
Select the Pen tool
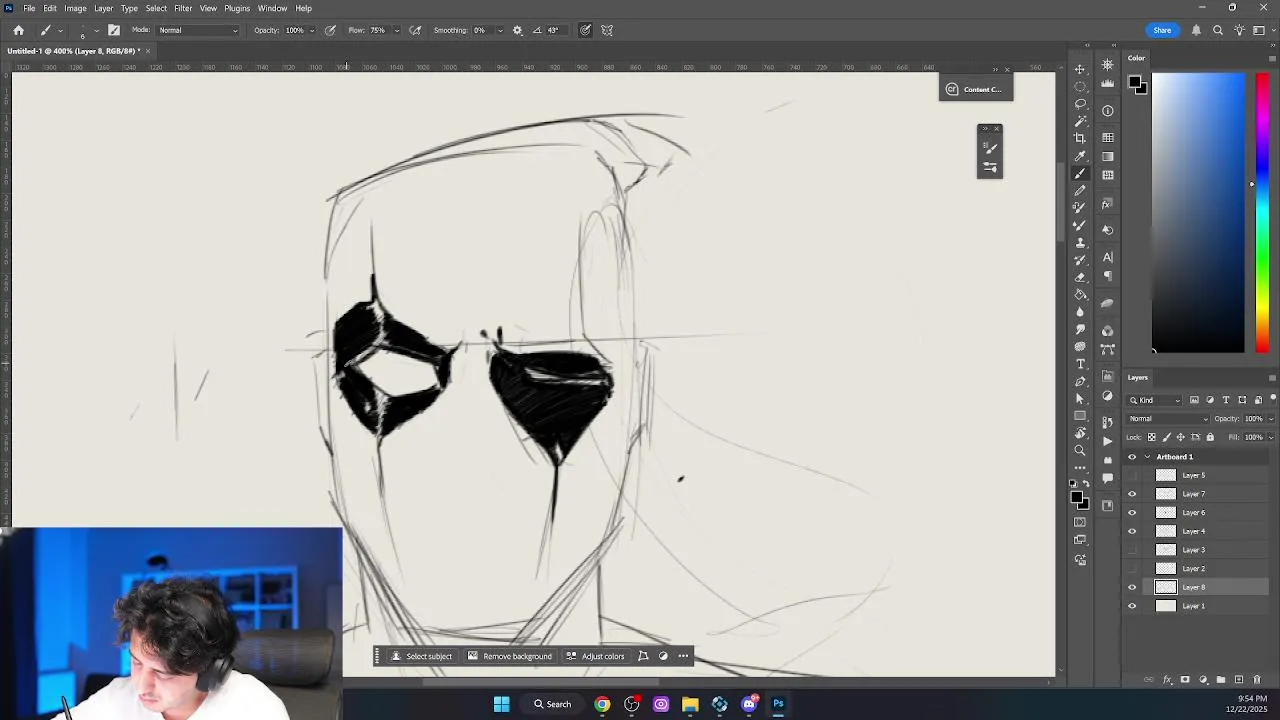pyautogui.click(x=1080, y=382)
